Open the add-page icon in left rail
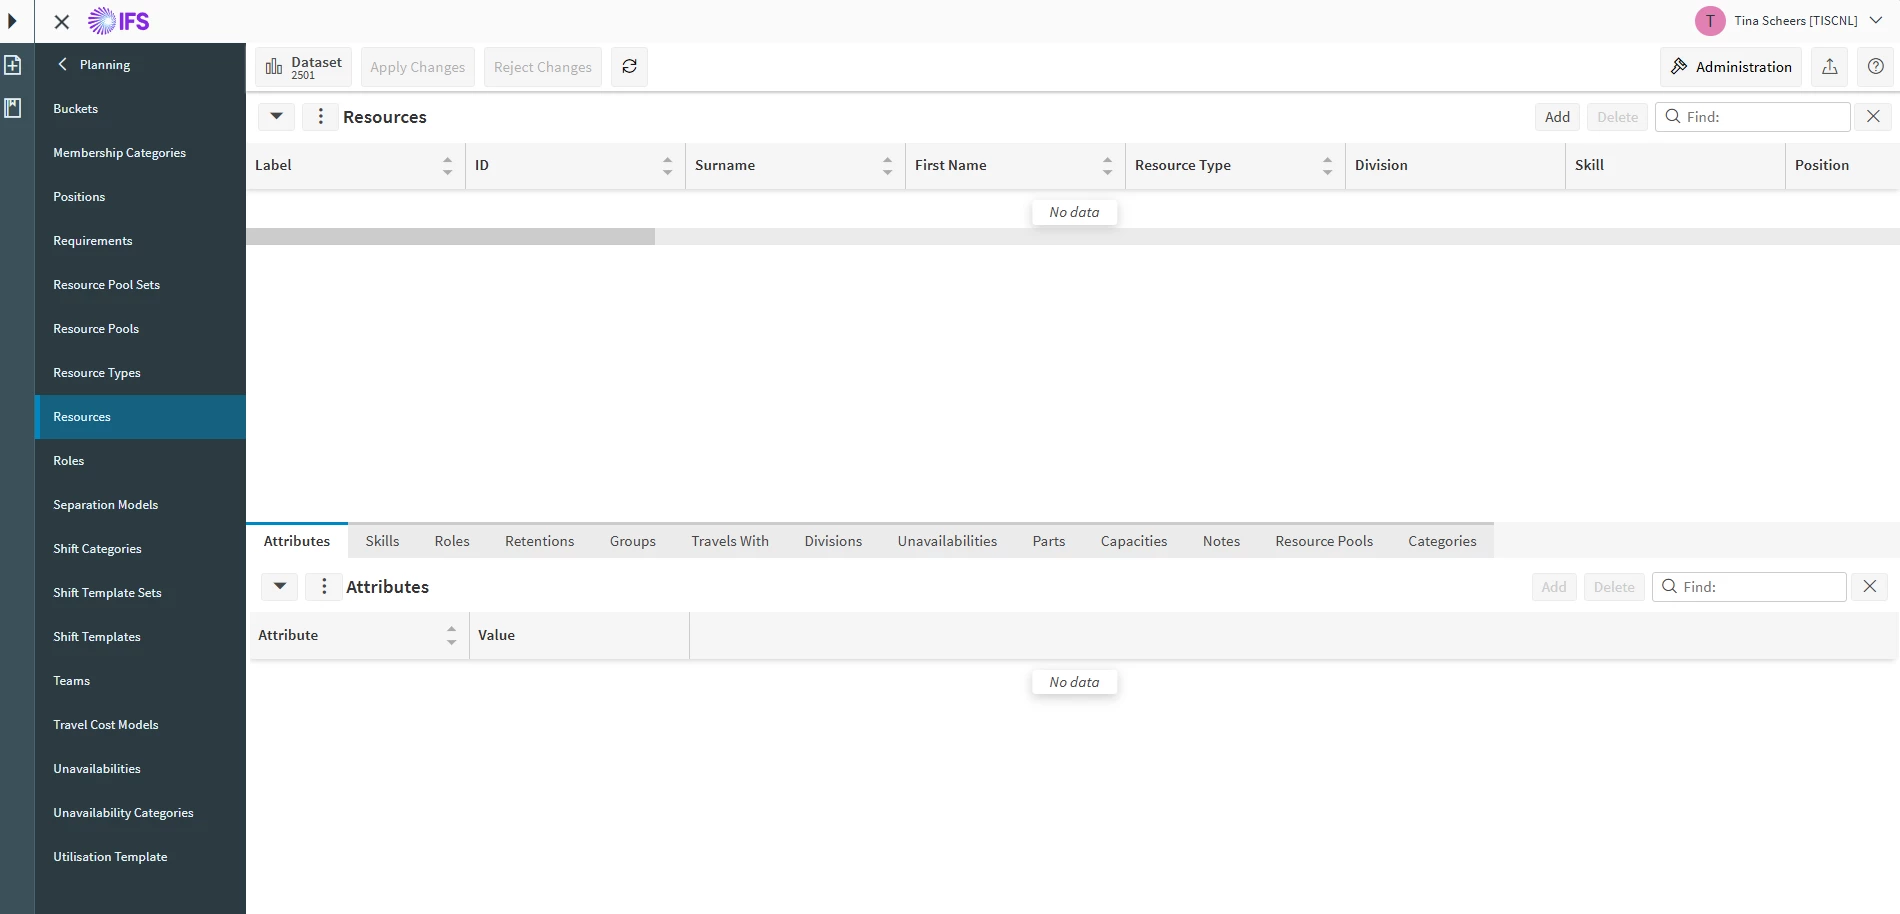 13,65
